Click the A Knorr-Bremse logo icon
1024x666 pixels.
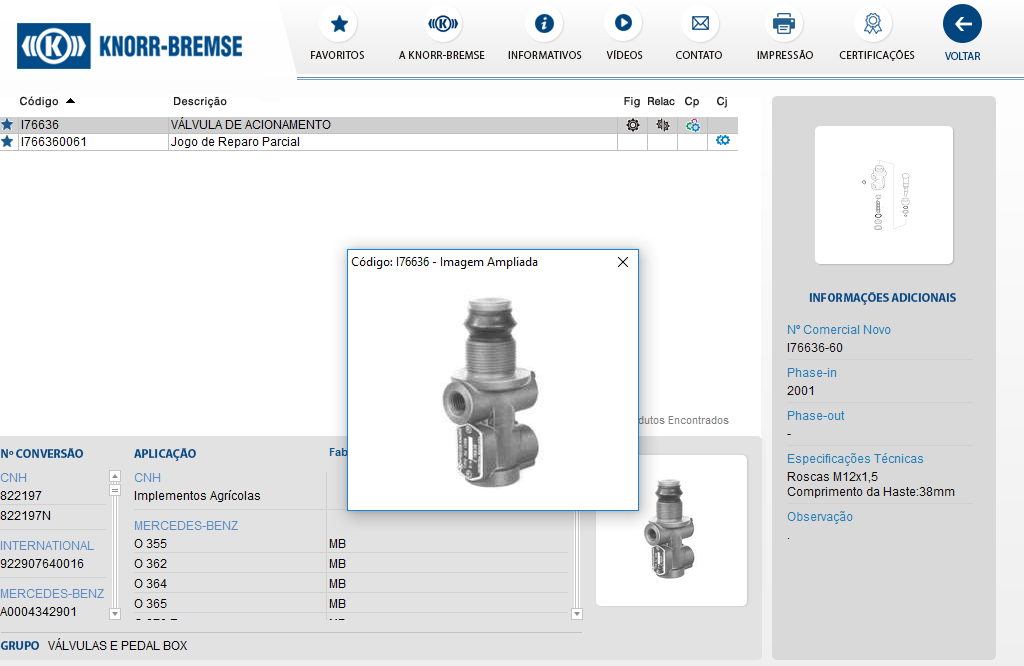pyautogui.click(x=442, y=23)
